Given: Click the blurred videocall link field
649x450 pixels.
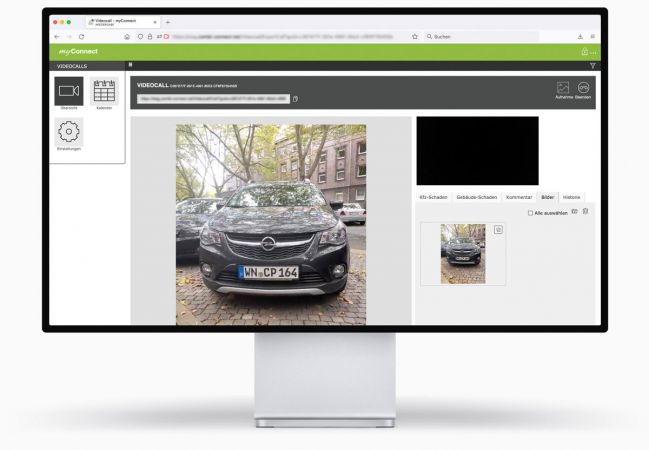Looking at the screenshot, I should tap(214, 99).
